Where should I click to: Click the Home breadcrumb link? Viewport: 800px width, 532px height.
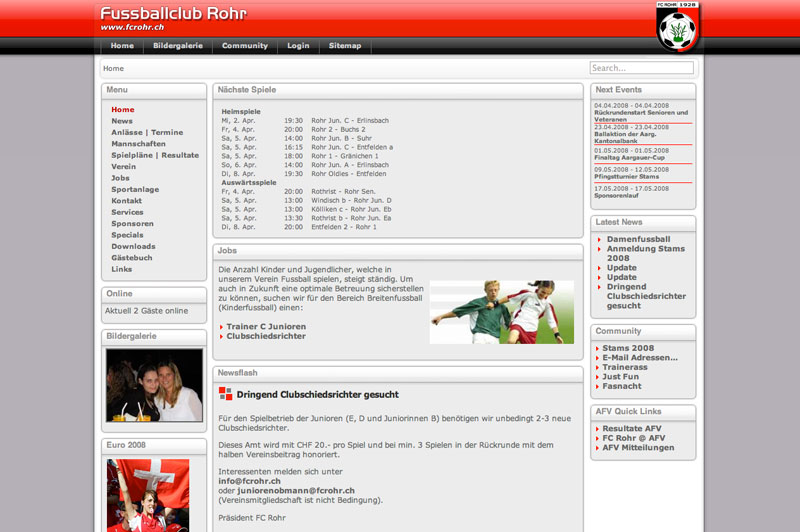point(114,69)
